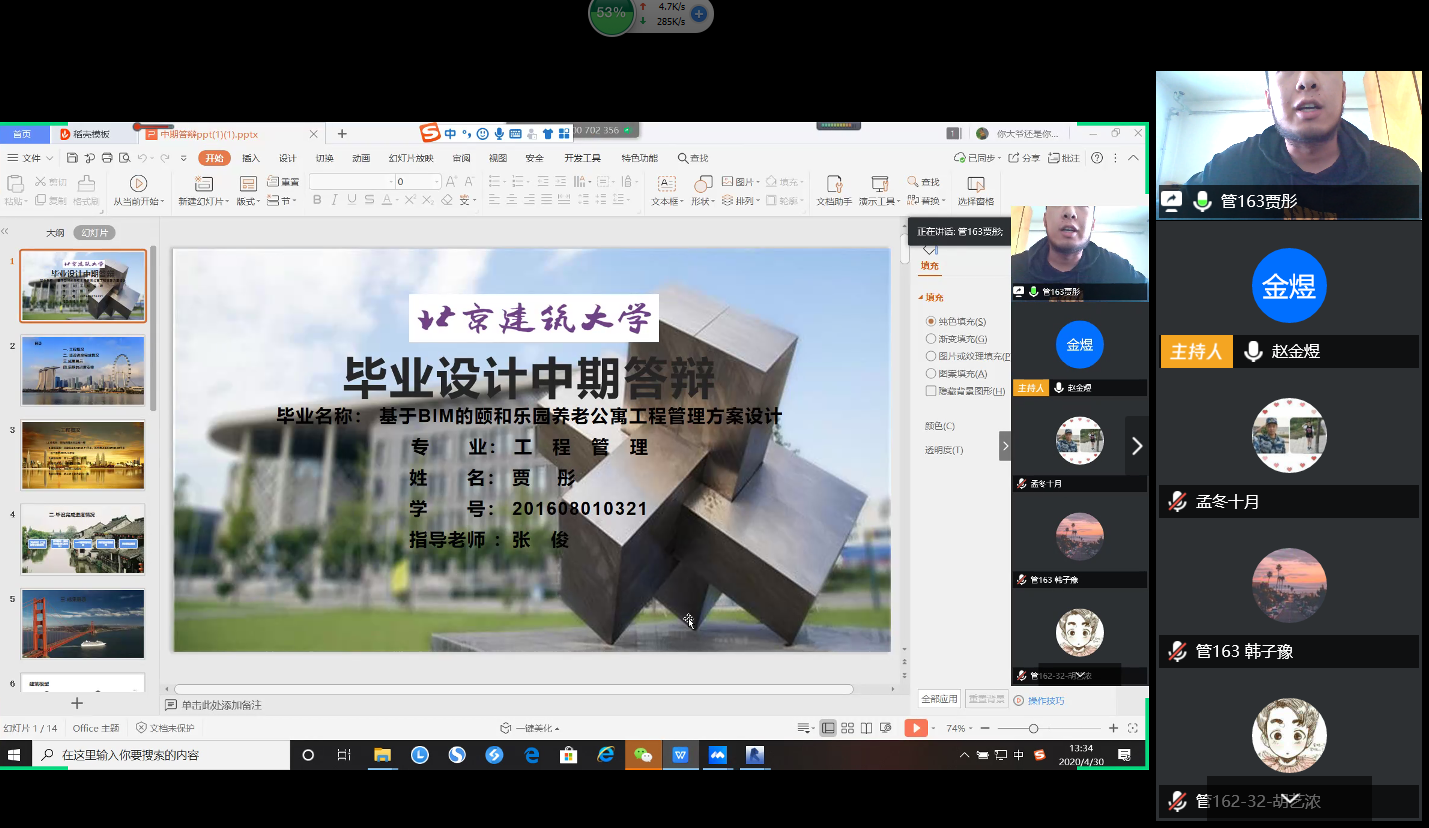Select the 渐变填充 fill option
The image size is (1429, 828).
[x=932, y=338]
